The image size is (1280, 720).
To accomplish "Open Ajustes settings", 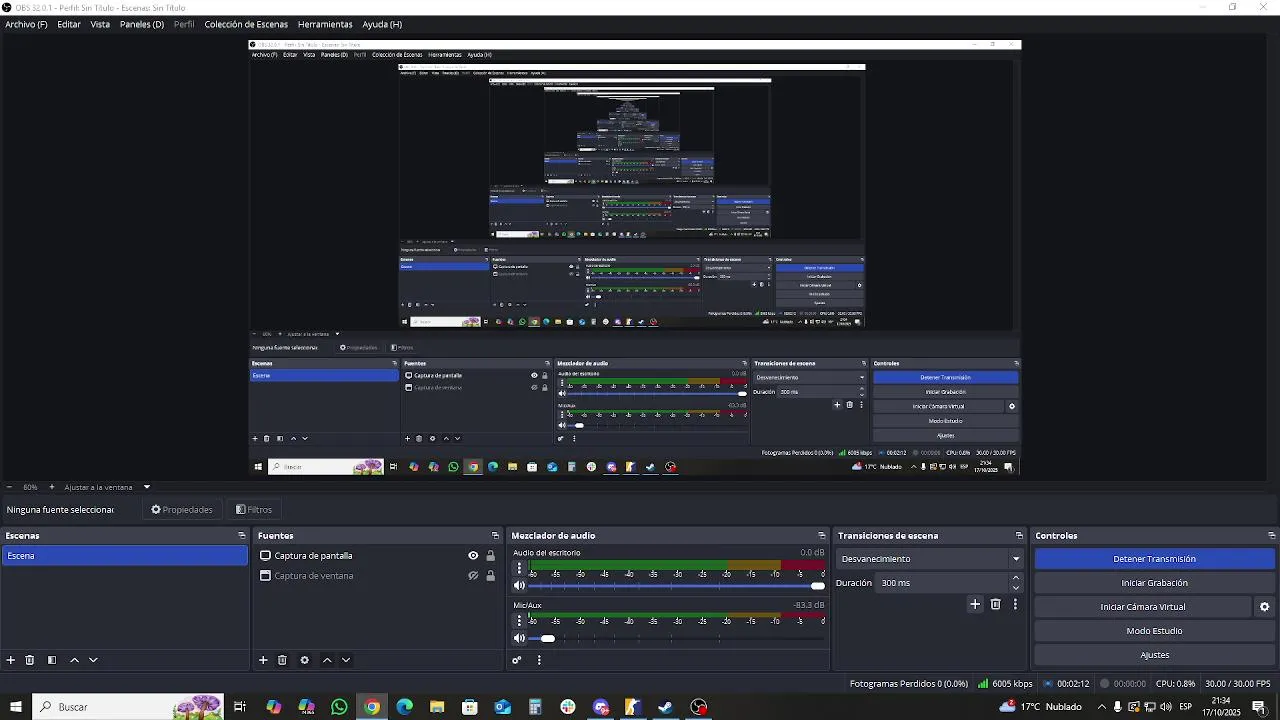I will 1154,655.
